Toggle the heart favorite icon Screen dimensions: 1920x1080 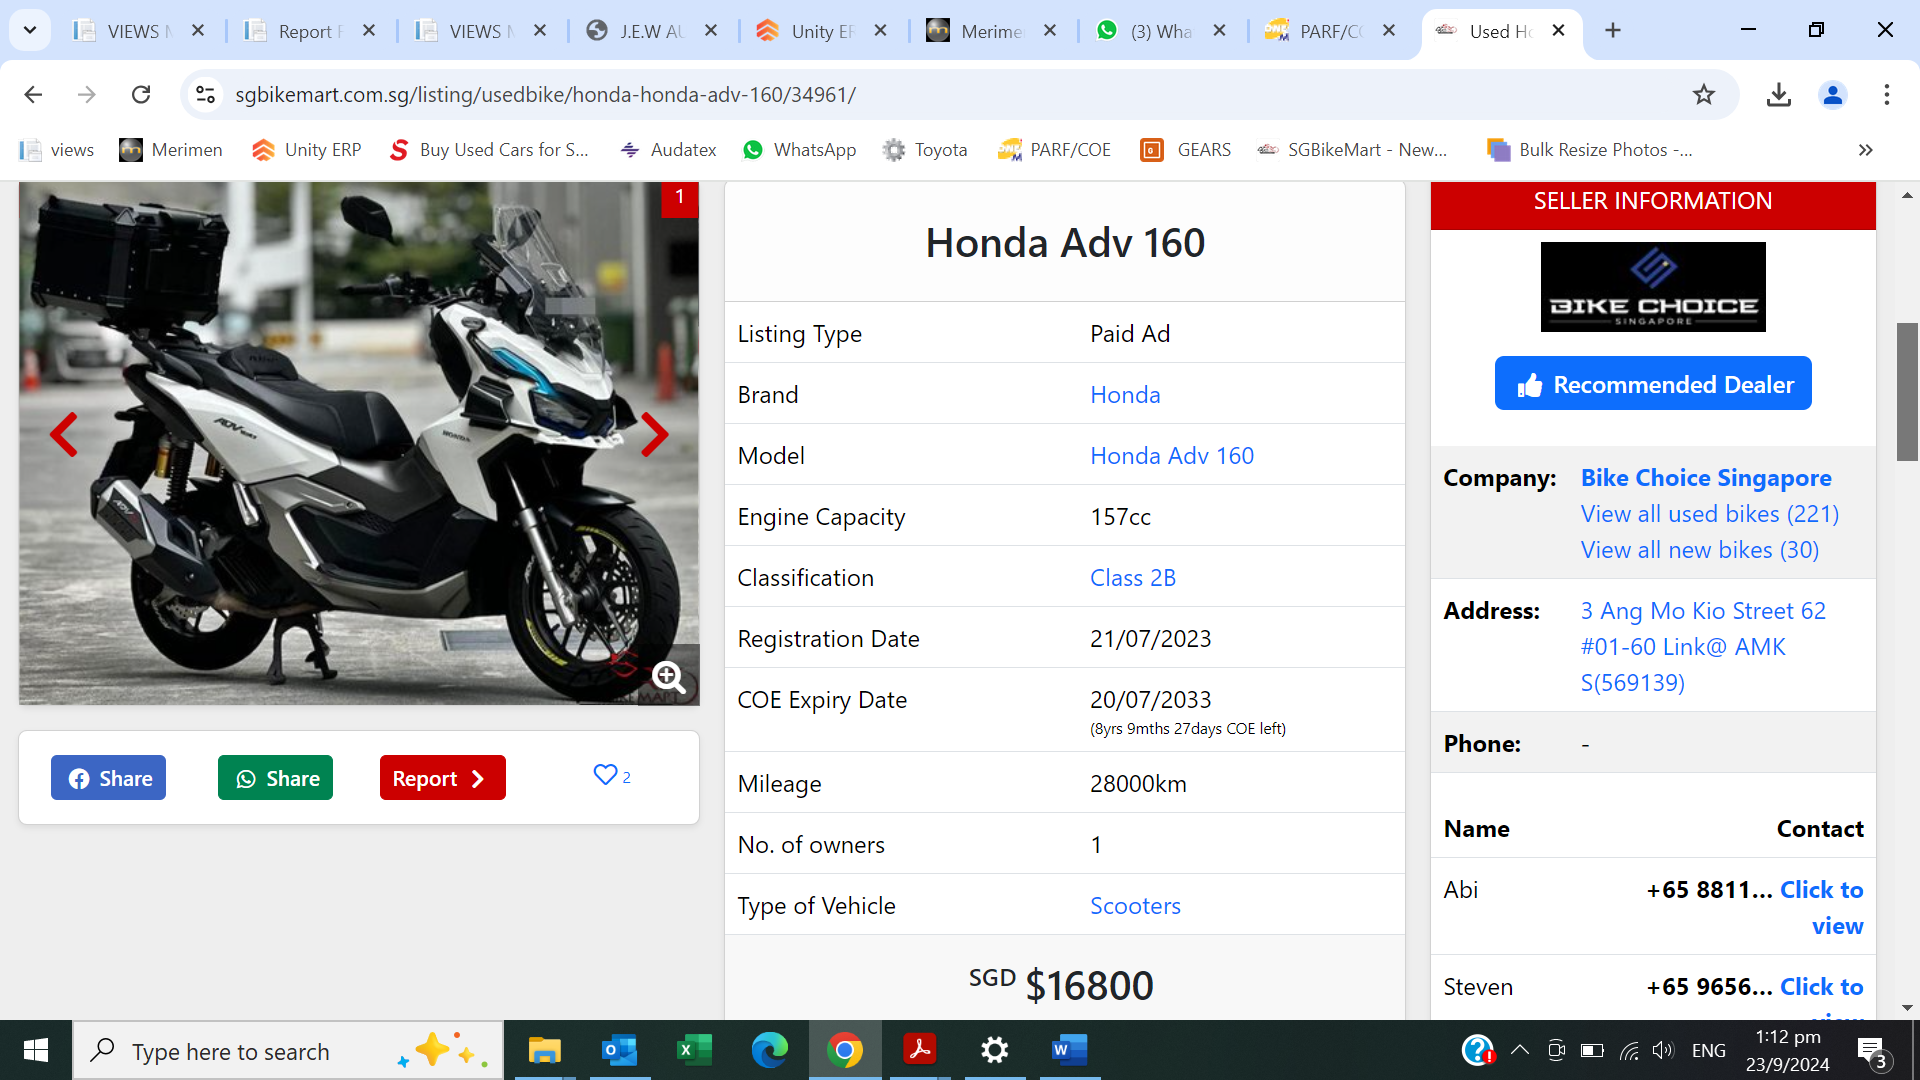coord(605,775)
